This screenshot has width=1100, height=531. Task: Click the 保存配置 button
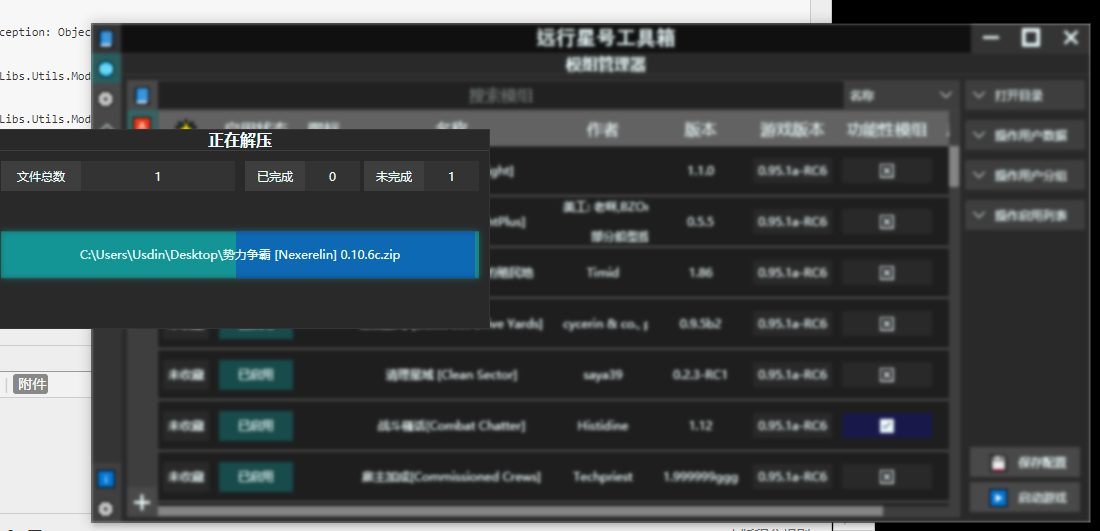pos(1024,463)
